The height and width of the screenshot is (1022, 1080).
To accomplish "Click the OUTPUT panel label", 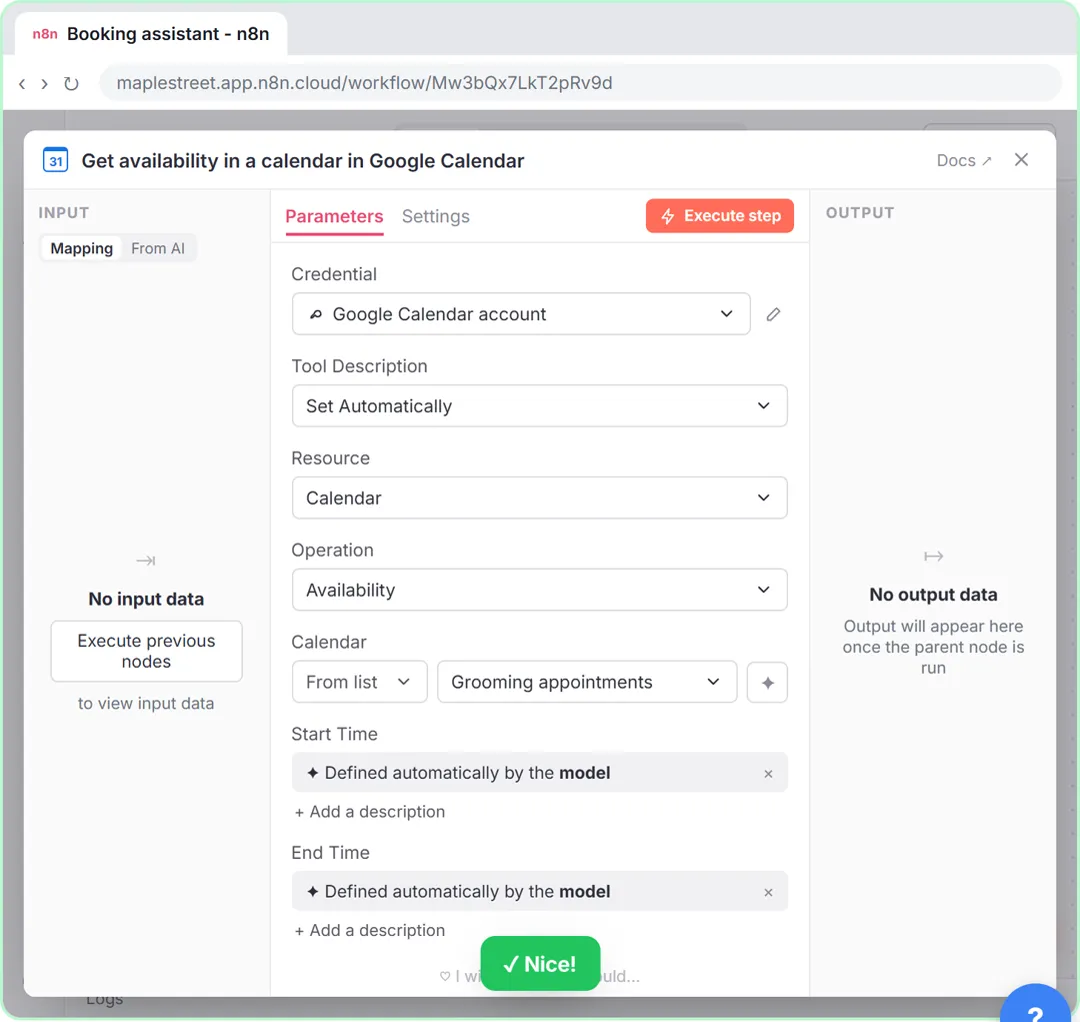I will 860,213.
